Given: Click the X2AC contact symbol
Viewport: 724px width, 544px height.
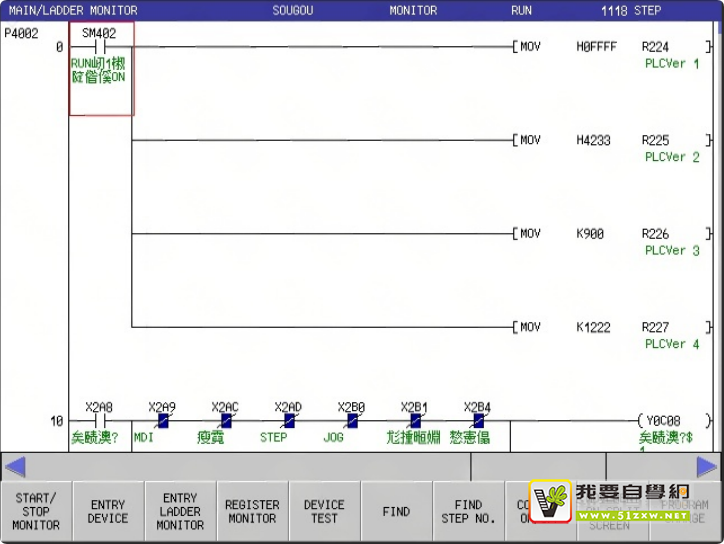Looking at the screenshot, I should [x=225, y=422].
